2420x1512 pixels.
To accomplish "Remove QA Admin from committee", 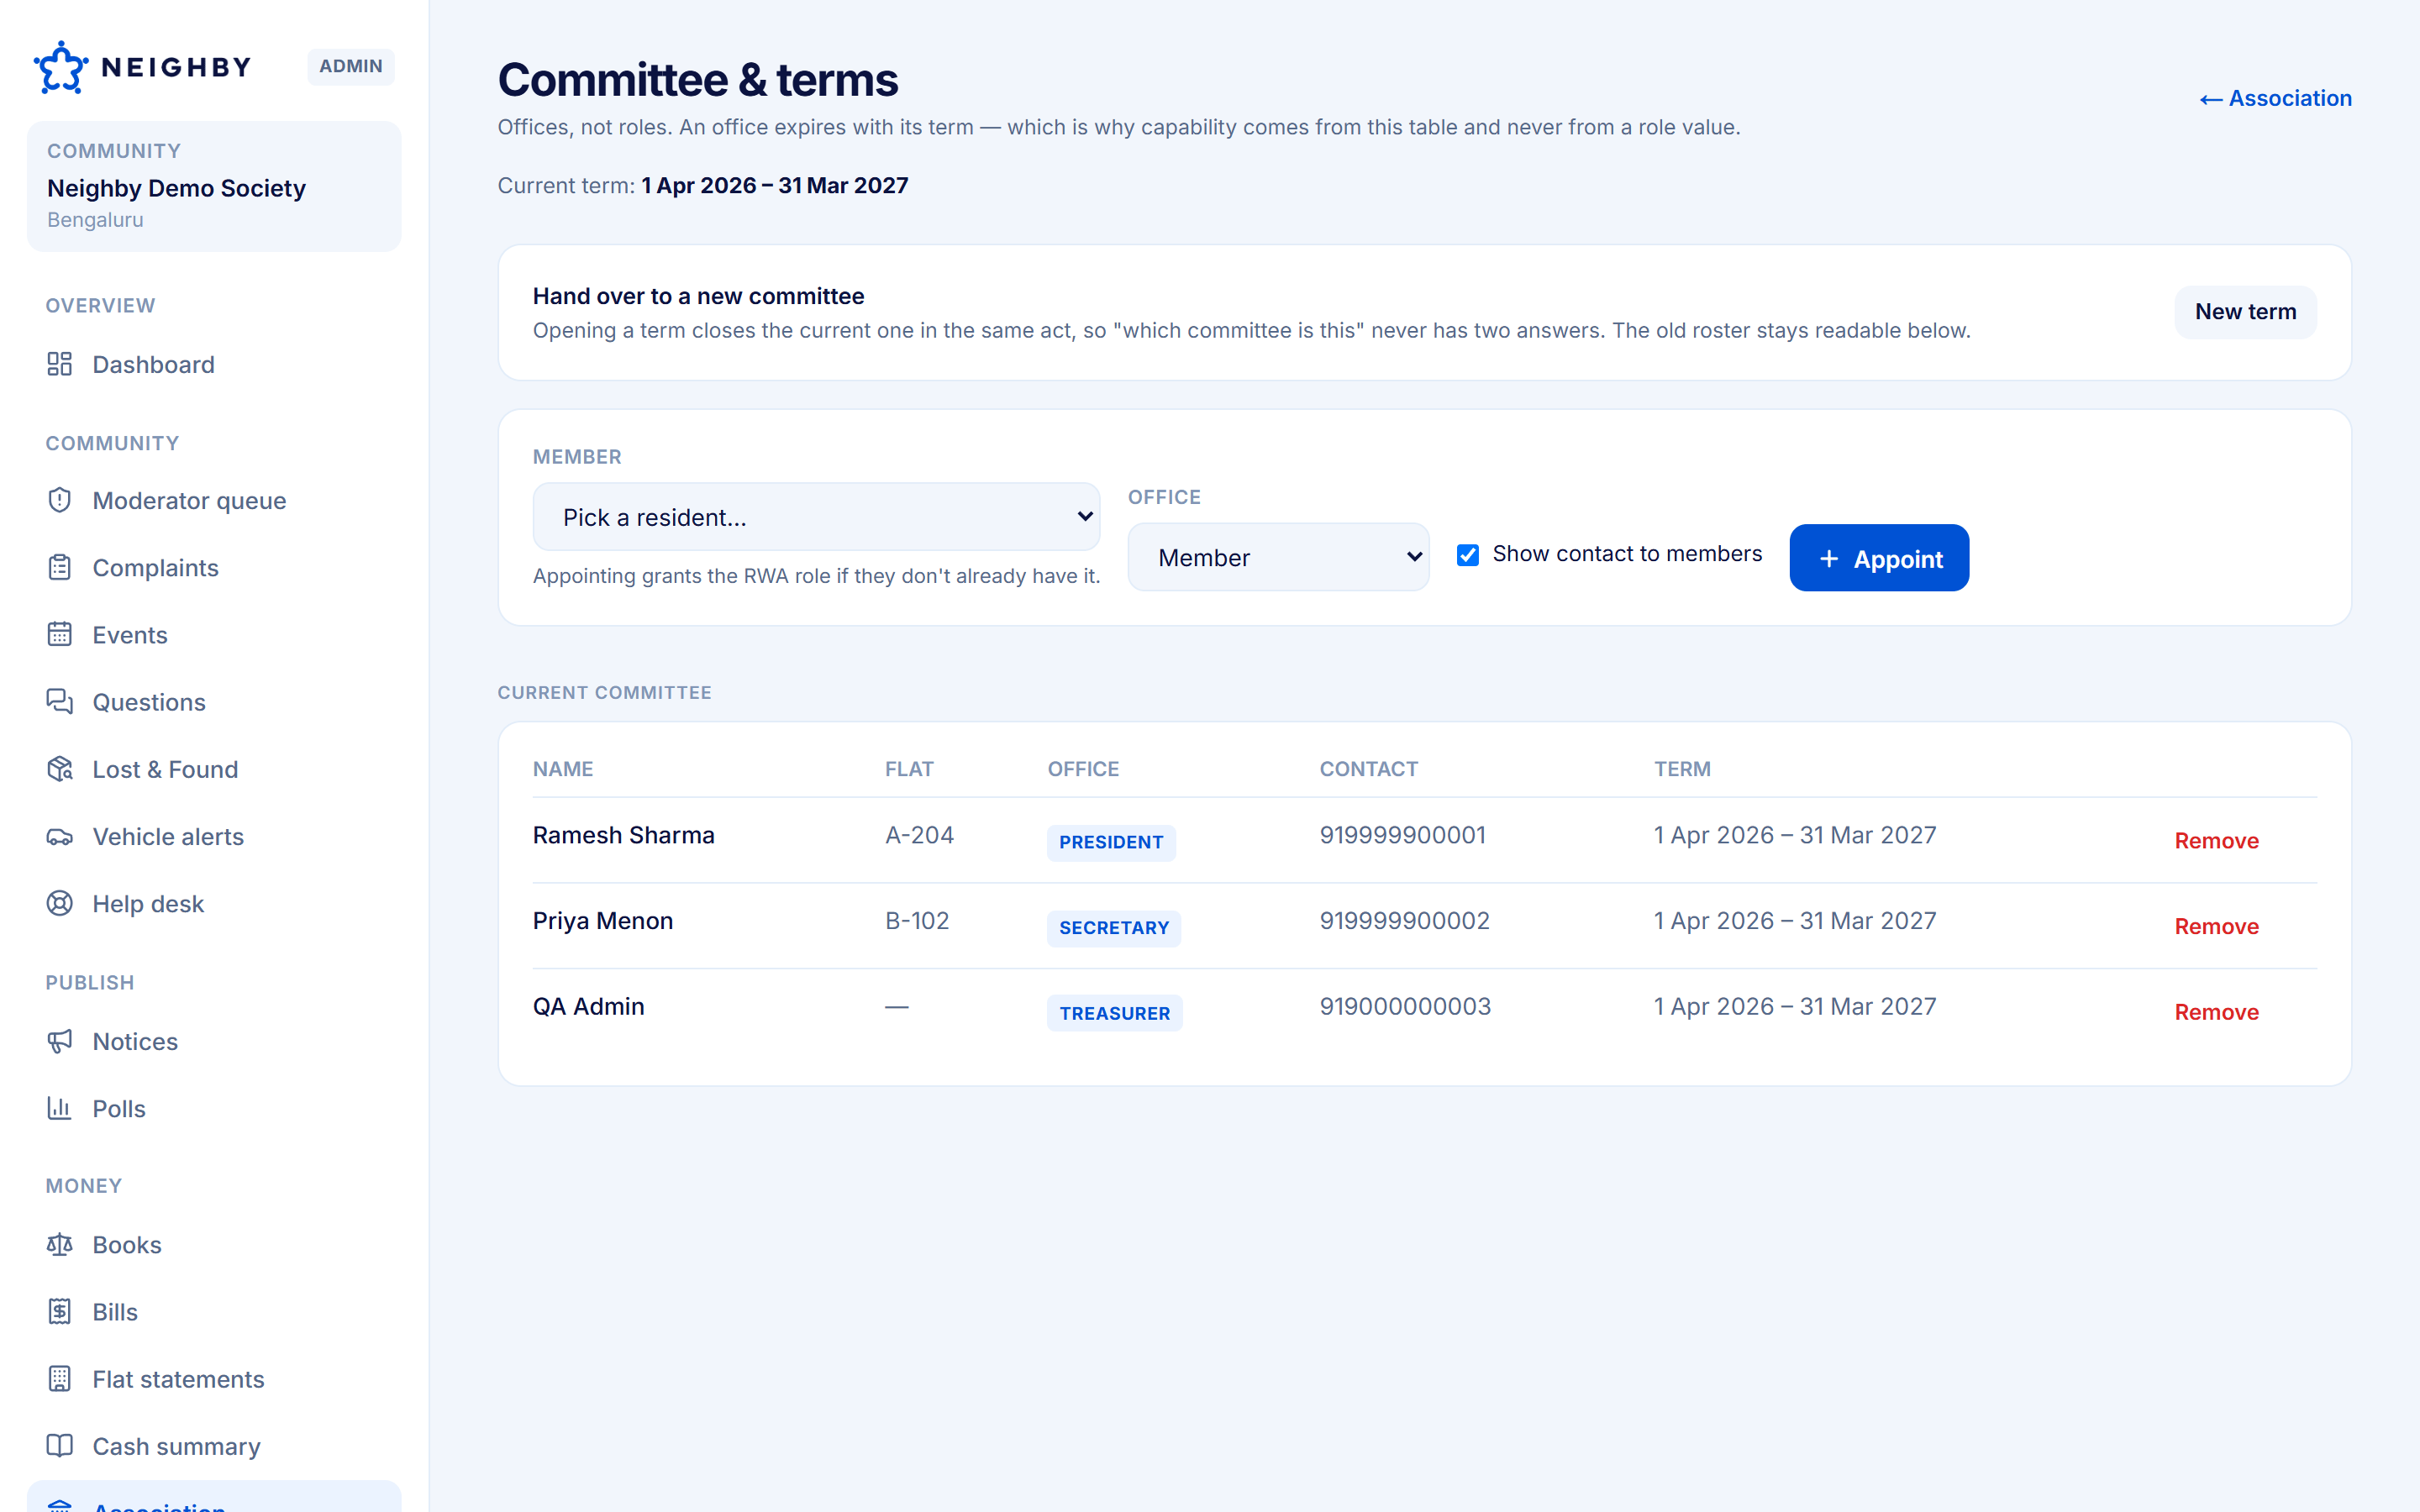I will coord(2216,1012).
